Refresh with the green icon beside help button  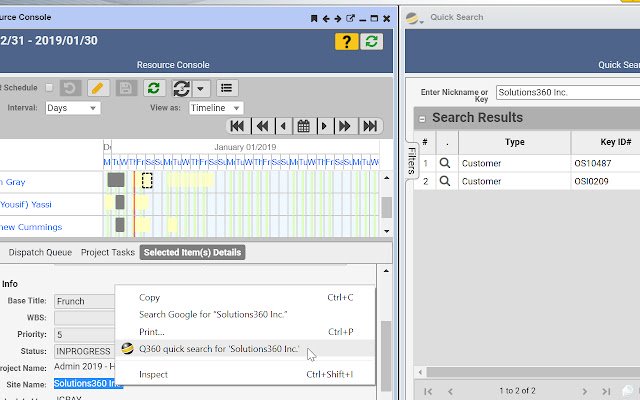(371, 41)
